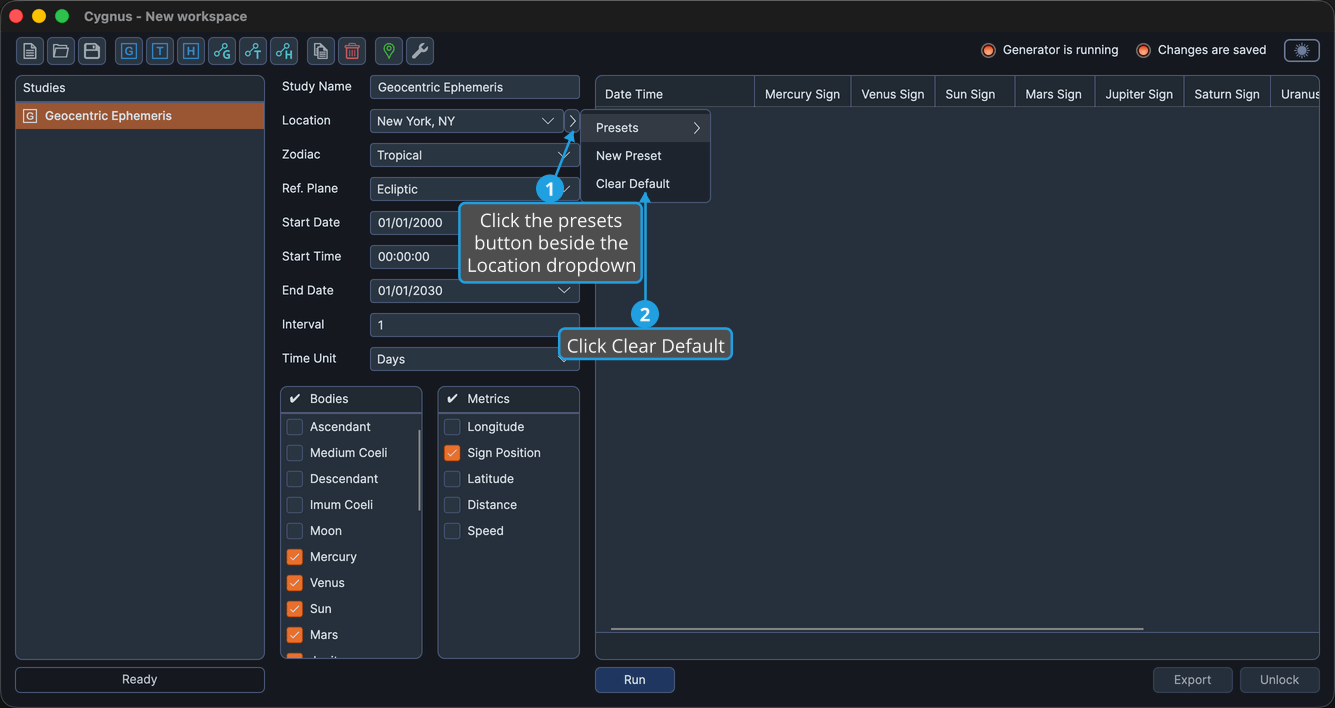Enable Latitude metric checkbox
The height and width of the screenshot is (708, 1335).
pos(452,479)
